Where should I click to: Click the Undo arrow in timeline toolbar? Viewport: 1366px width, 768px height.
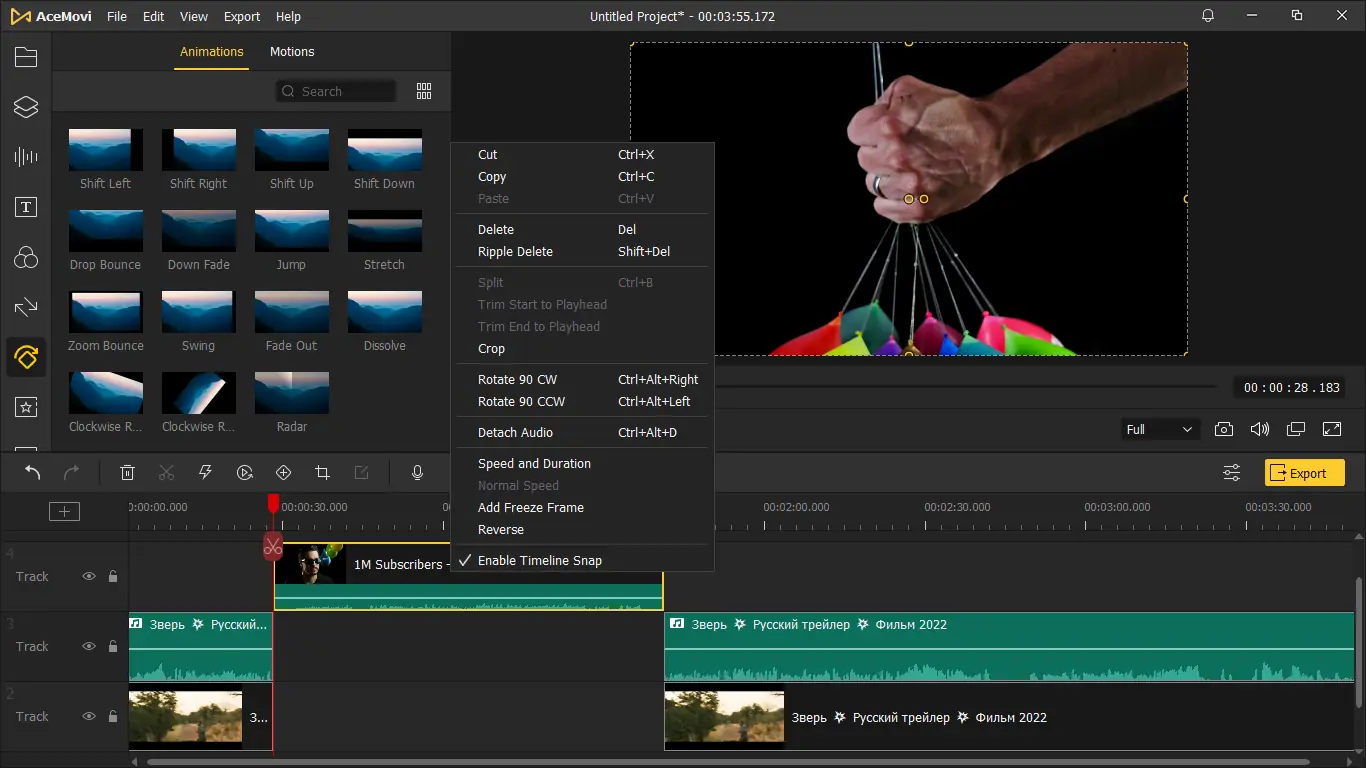(x=33, y=473)
